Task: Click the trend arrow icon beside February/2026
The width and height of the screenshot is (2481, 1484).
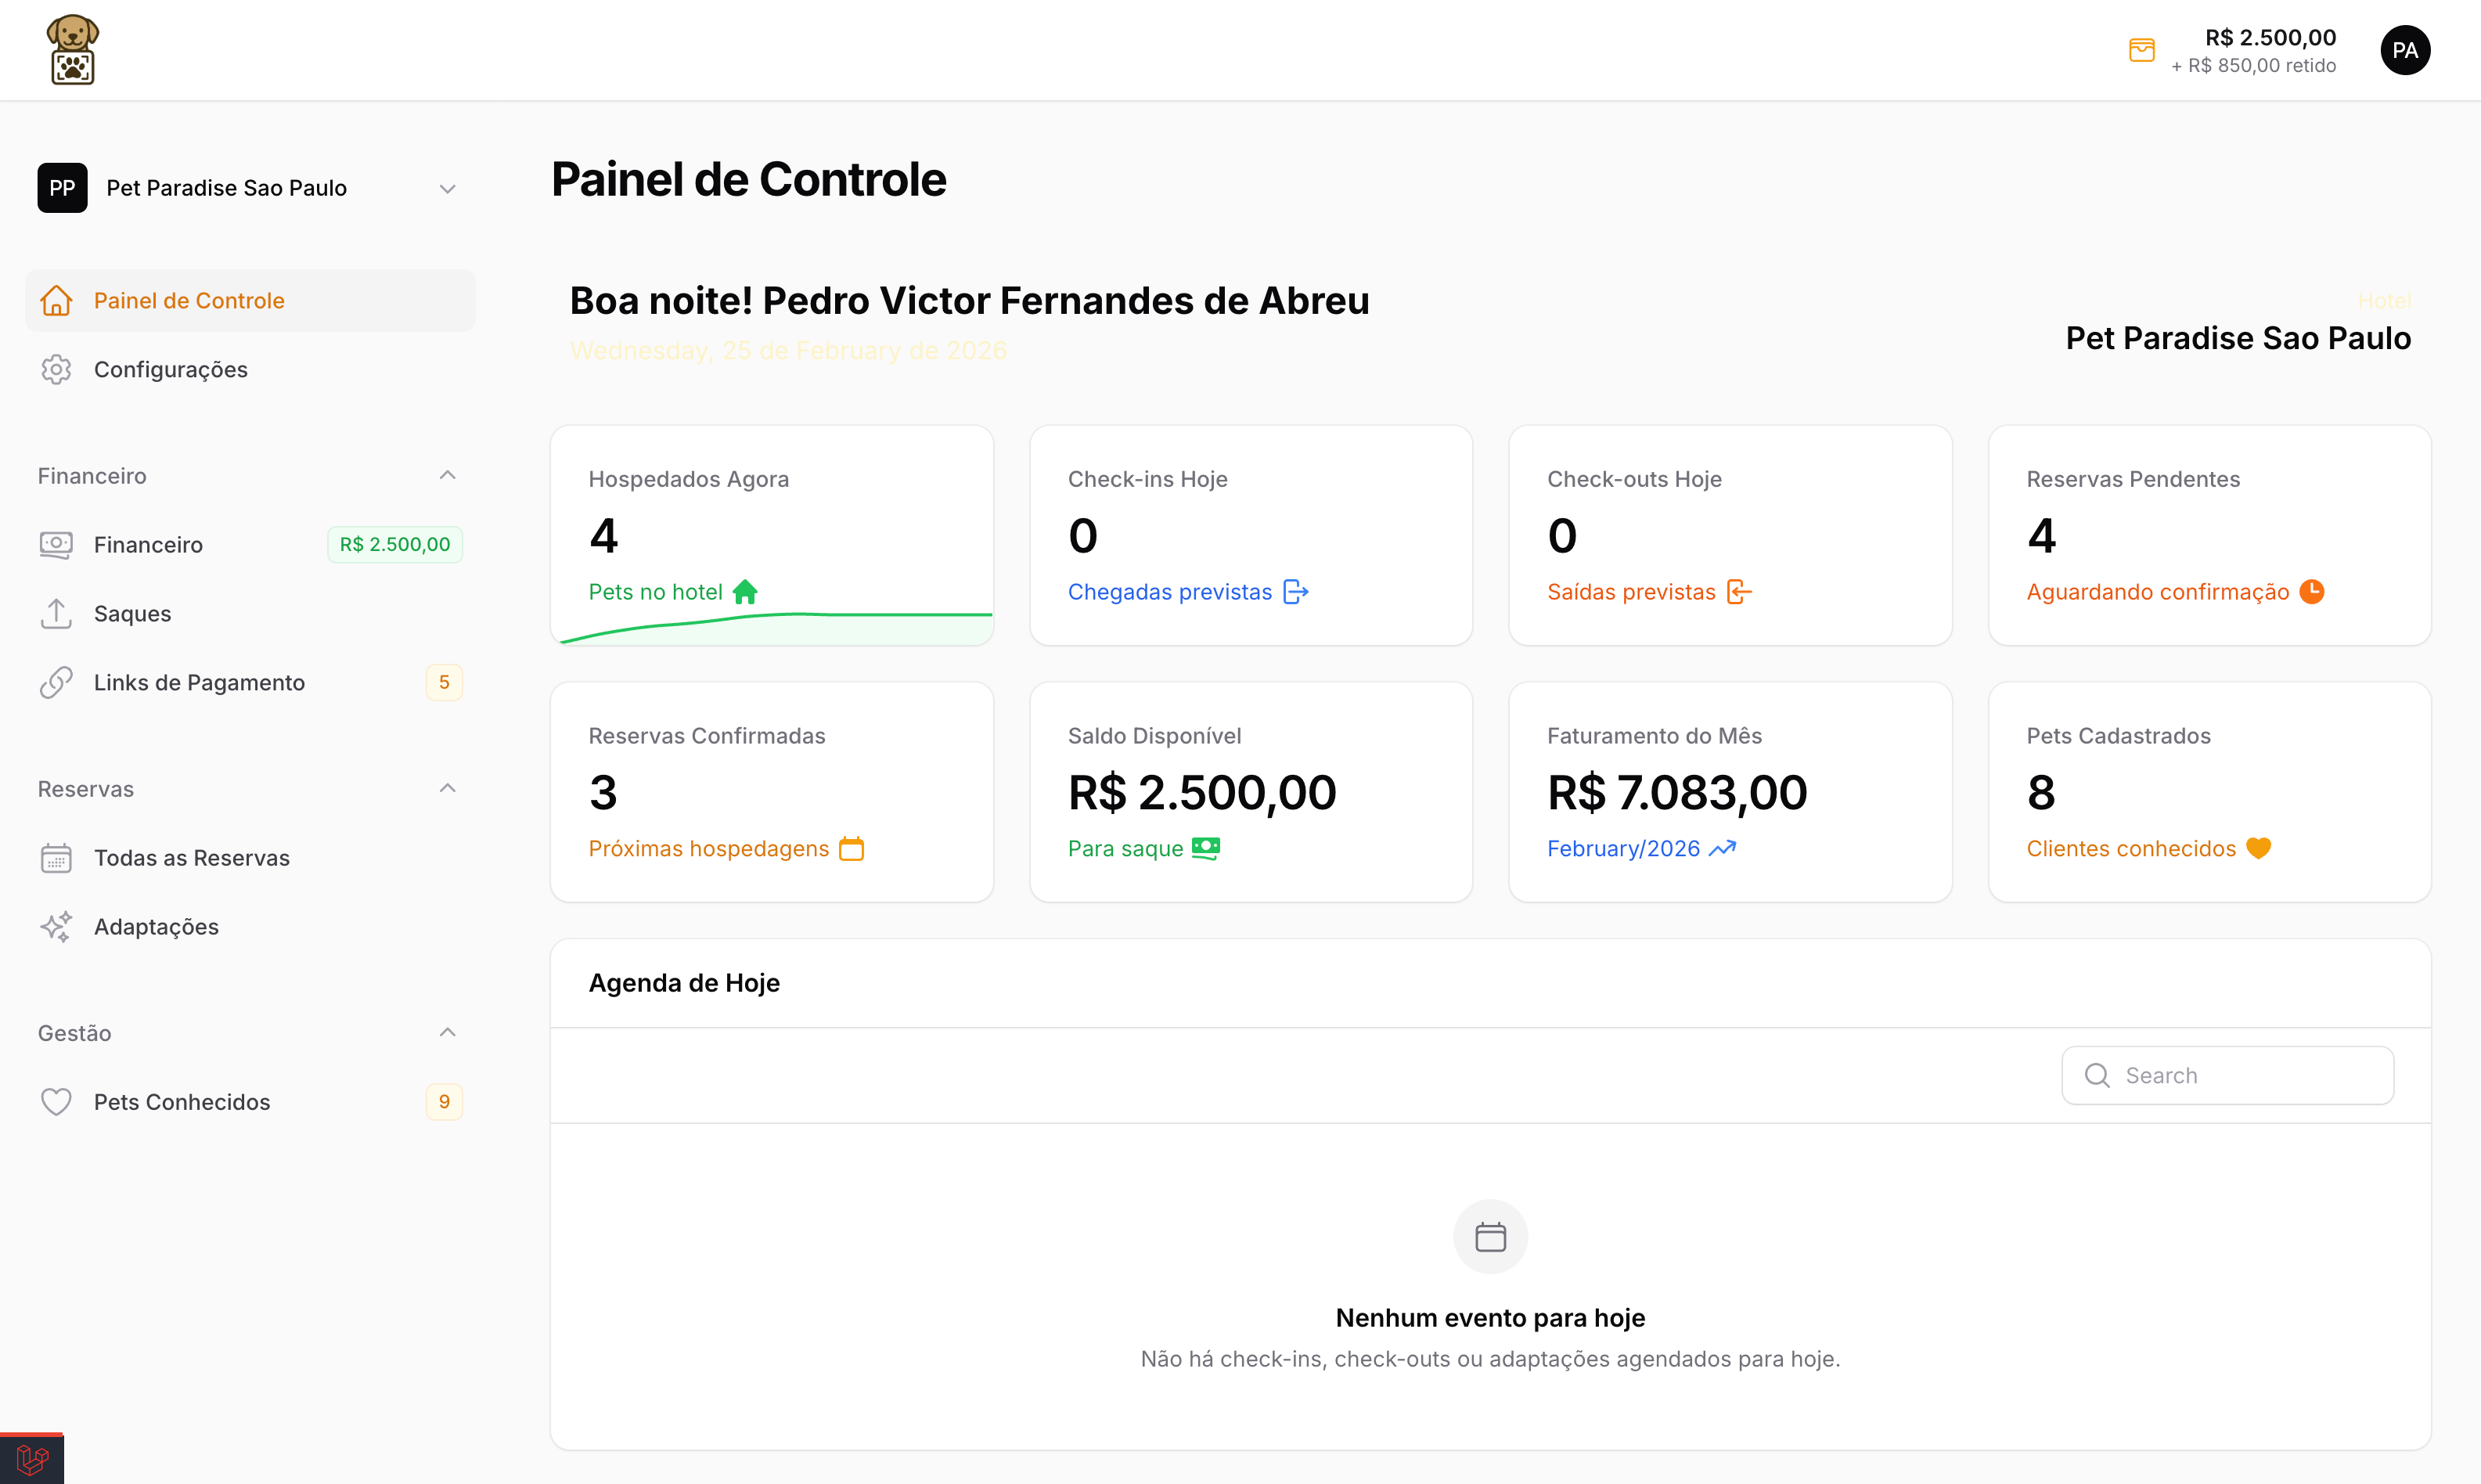Action: (x=1722, y=849)
